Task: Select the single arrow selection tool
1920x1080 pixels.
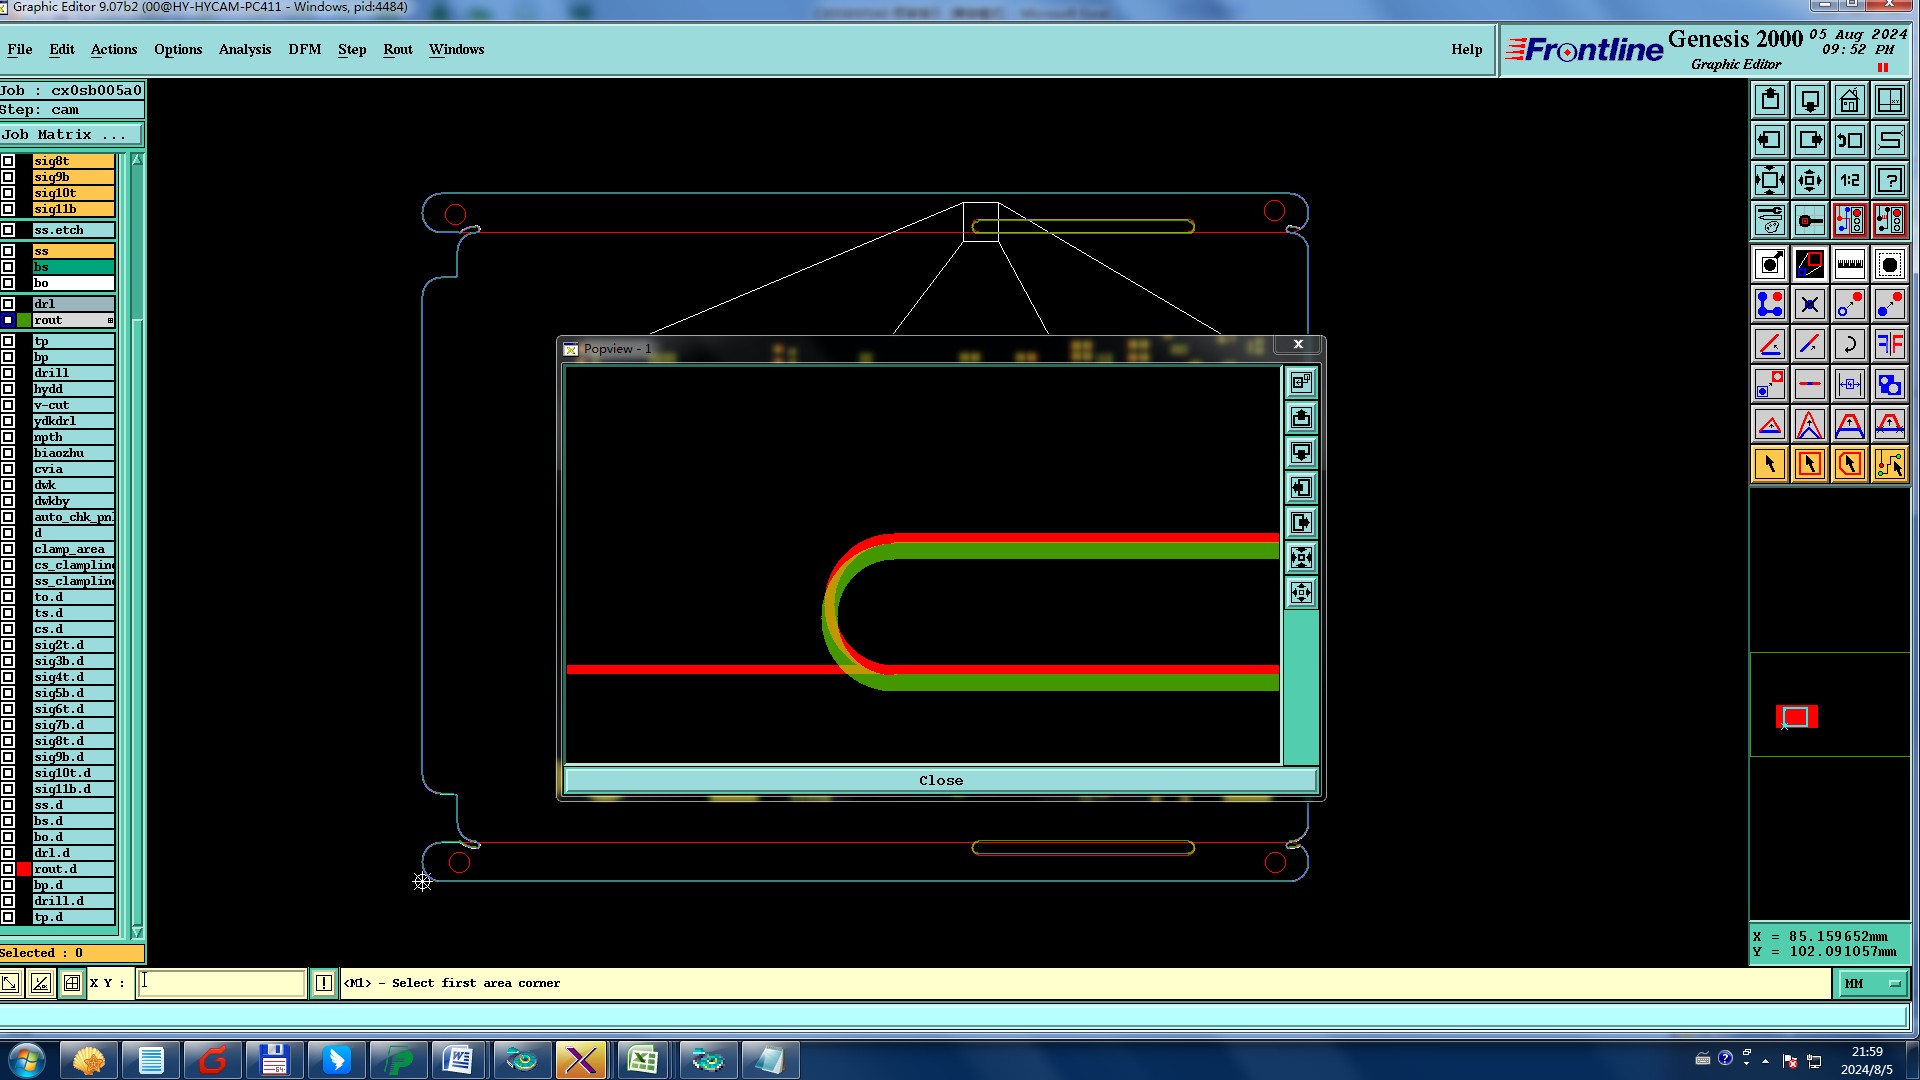Action: click(1769, 464)
